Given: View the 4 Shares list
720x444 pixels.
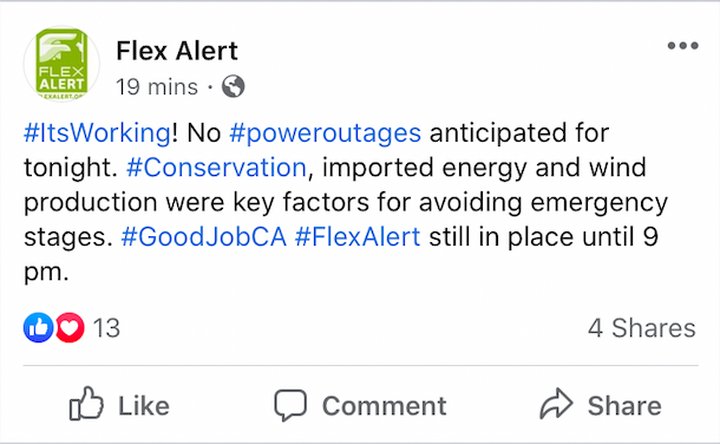Looking at the screenshot, I should (x=641, y=328).
